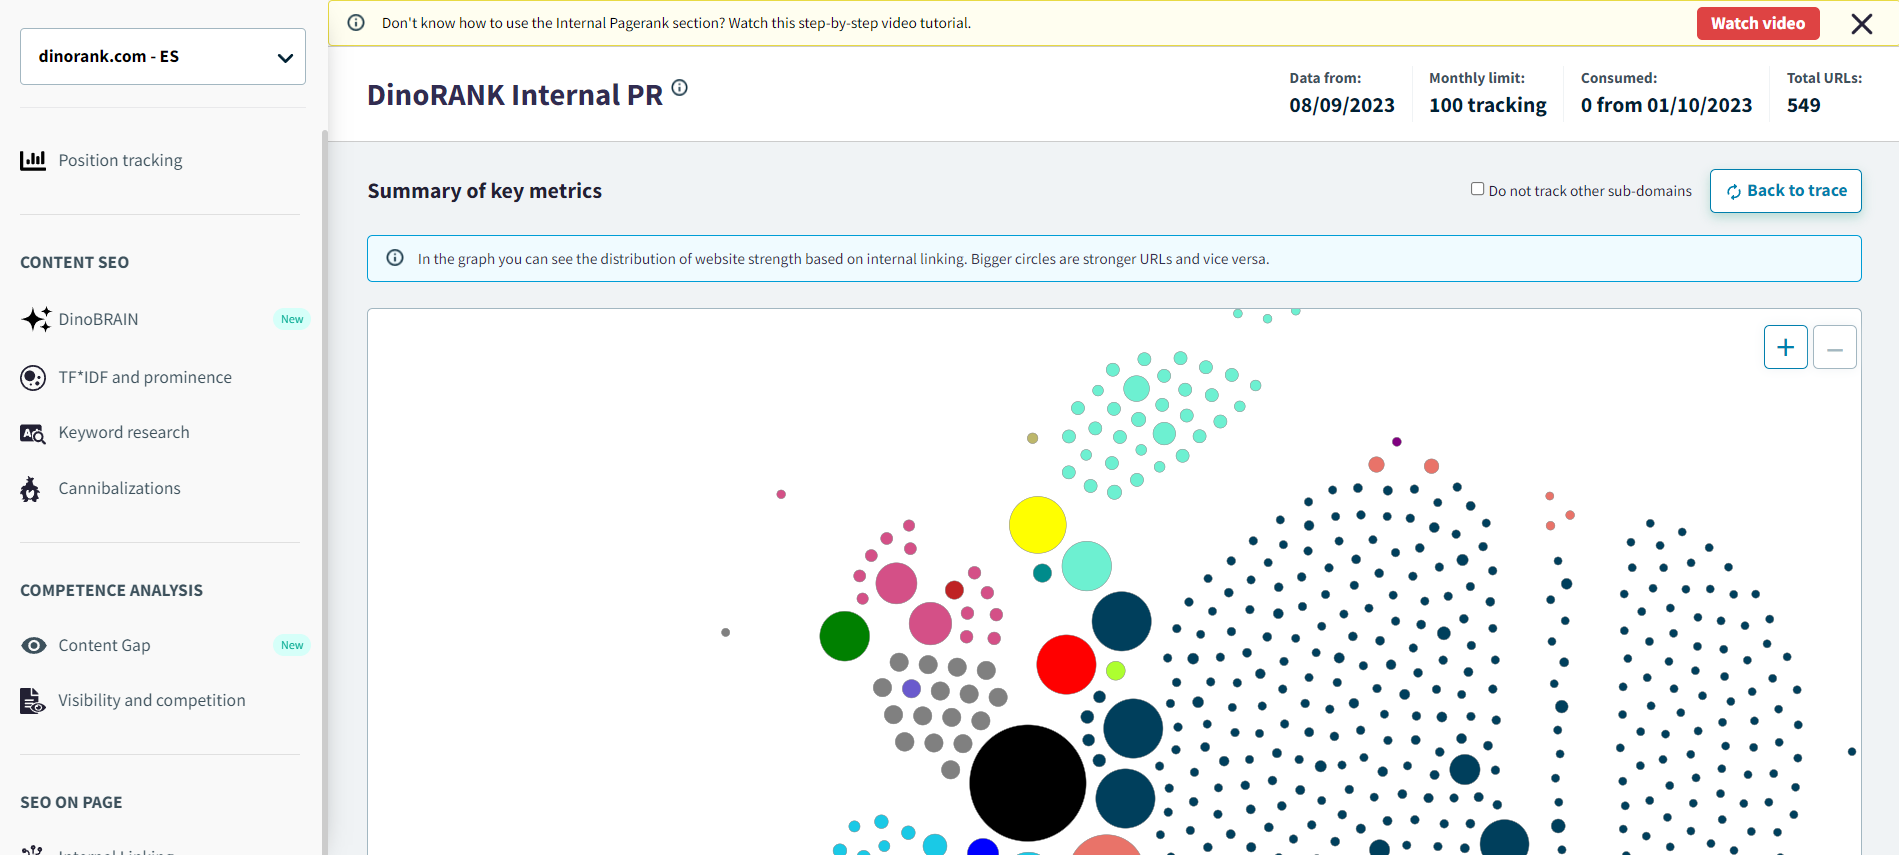Screen dimensions: 1899x855
Task: Select the bright red circle node
Action: coord(1066,664)
